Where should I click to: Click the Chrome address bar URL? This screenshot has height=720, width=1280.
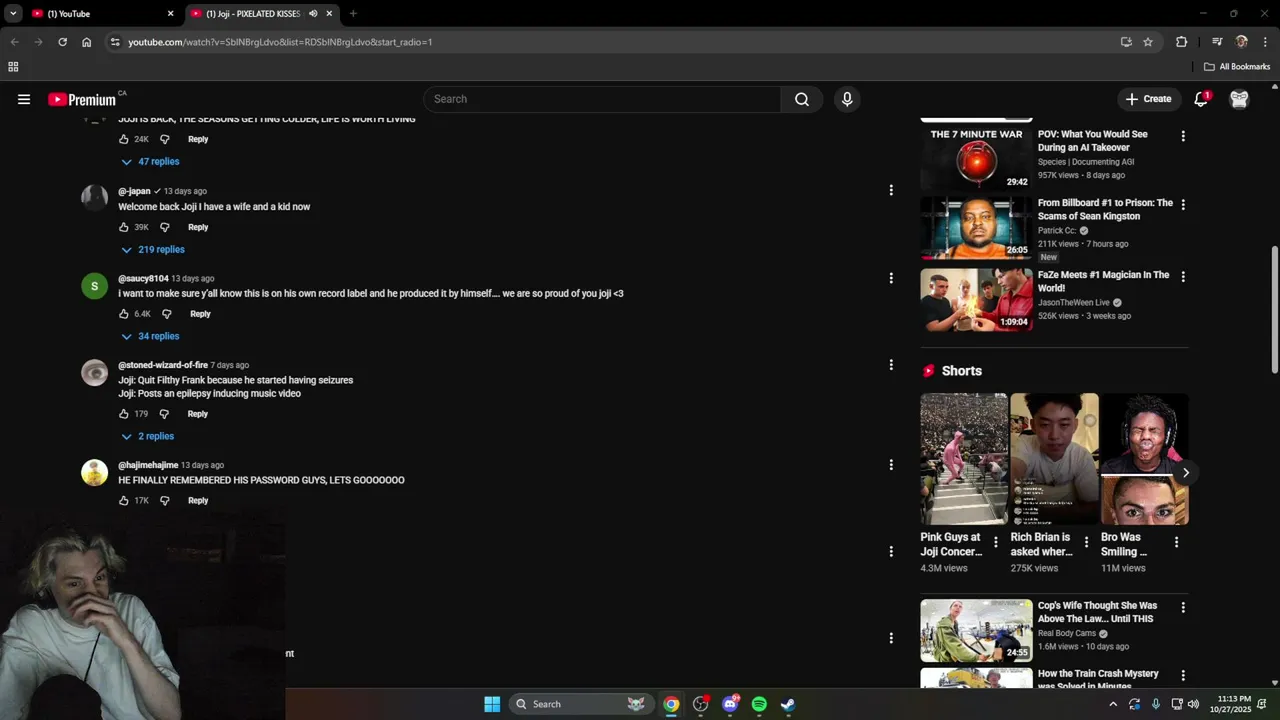pos(280,42)
